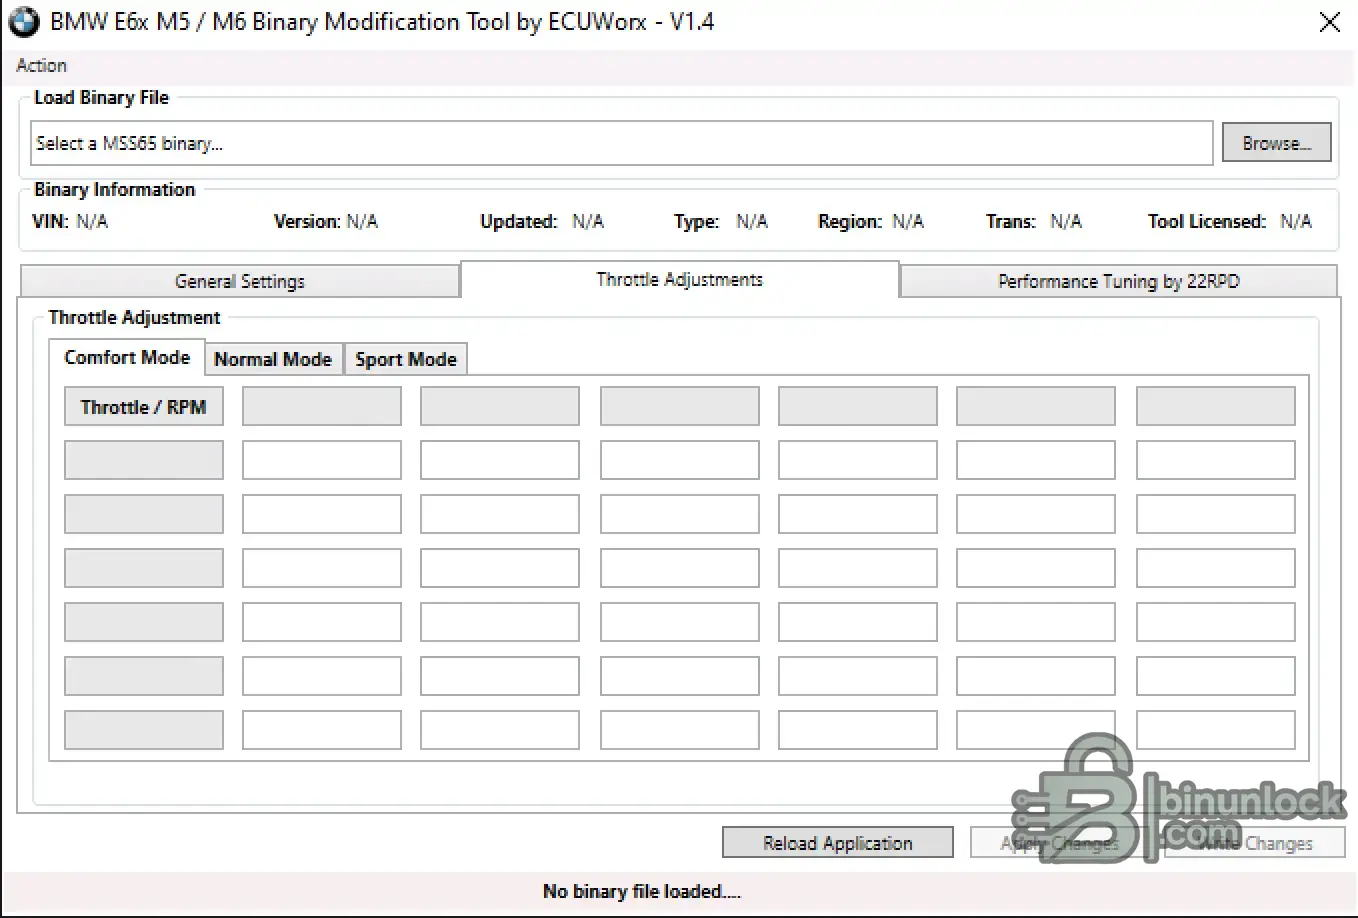
Task: Click the Browse... button
Action: coord(1276,143)
